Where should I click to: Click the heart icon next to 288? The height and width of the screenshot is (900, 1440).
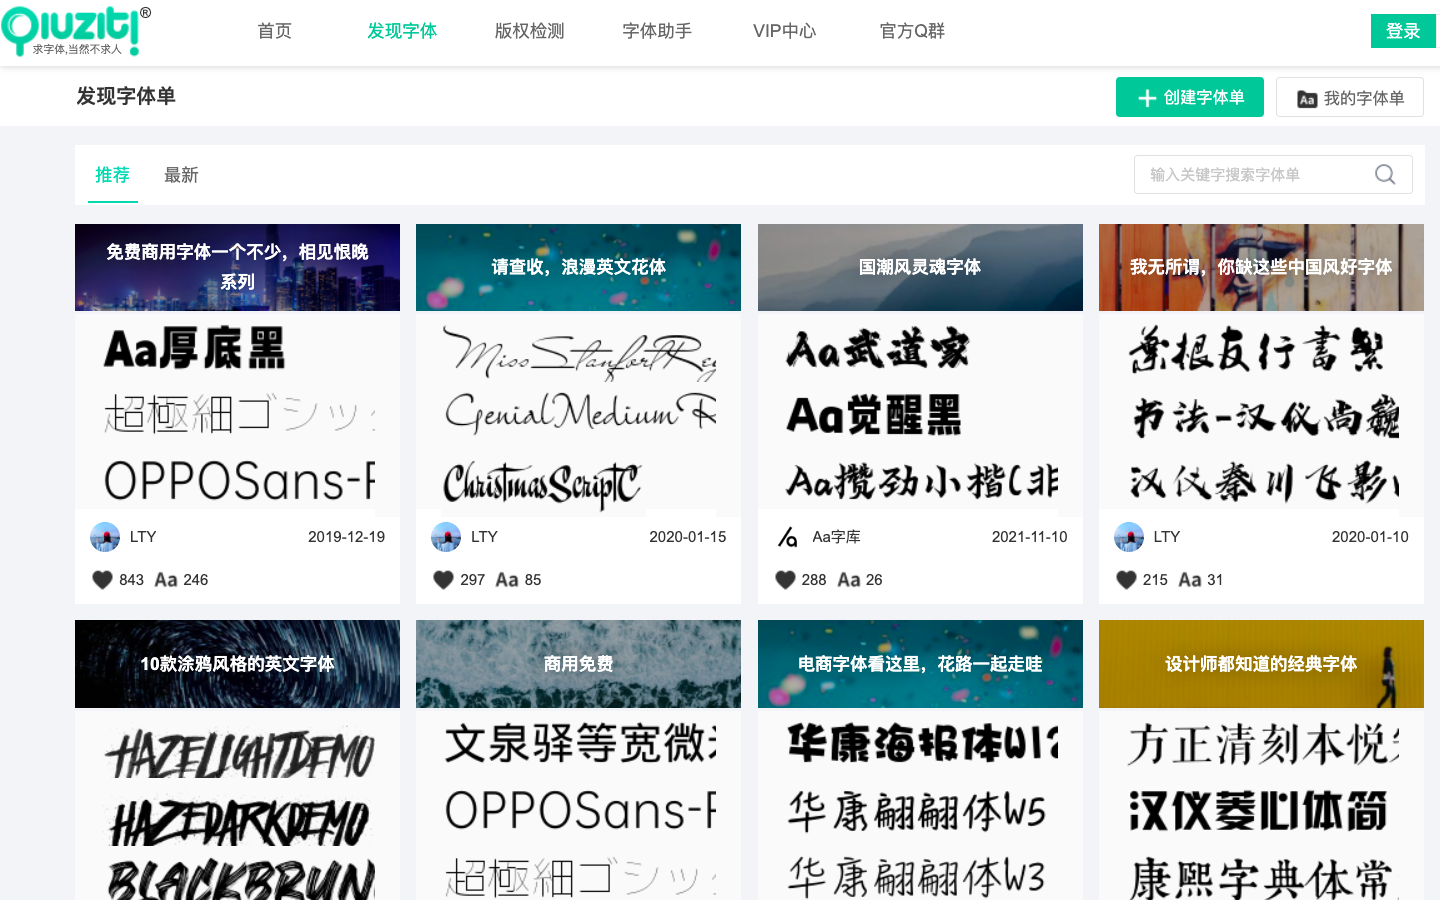pos(785,580)
